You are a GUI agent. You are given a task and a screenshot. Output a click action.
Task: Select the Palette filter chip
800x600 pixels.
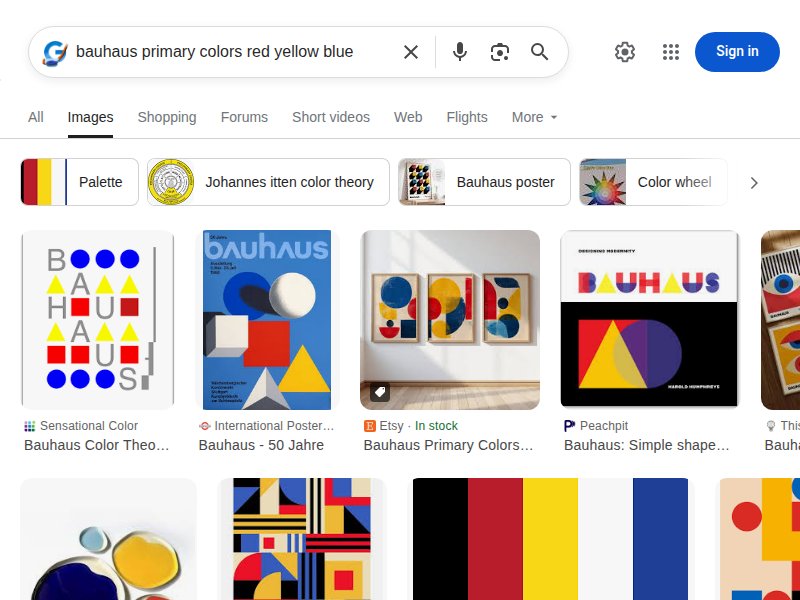78,182
